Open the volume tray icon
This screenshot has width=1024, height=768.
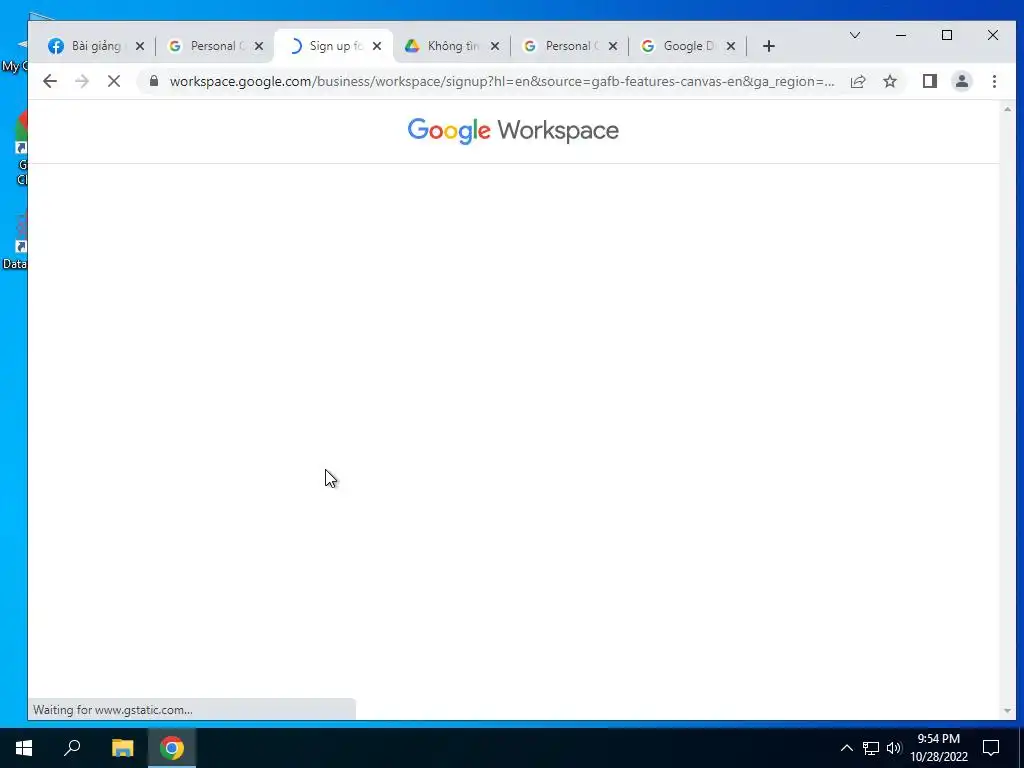tap(894, 748)
